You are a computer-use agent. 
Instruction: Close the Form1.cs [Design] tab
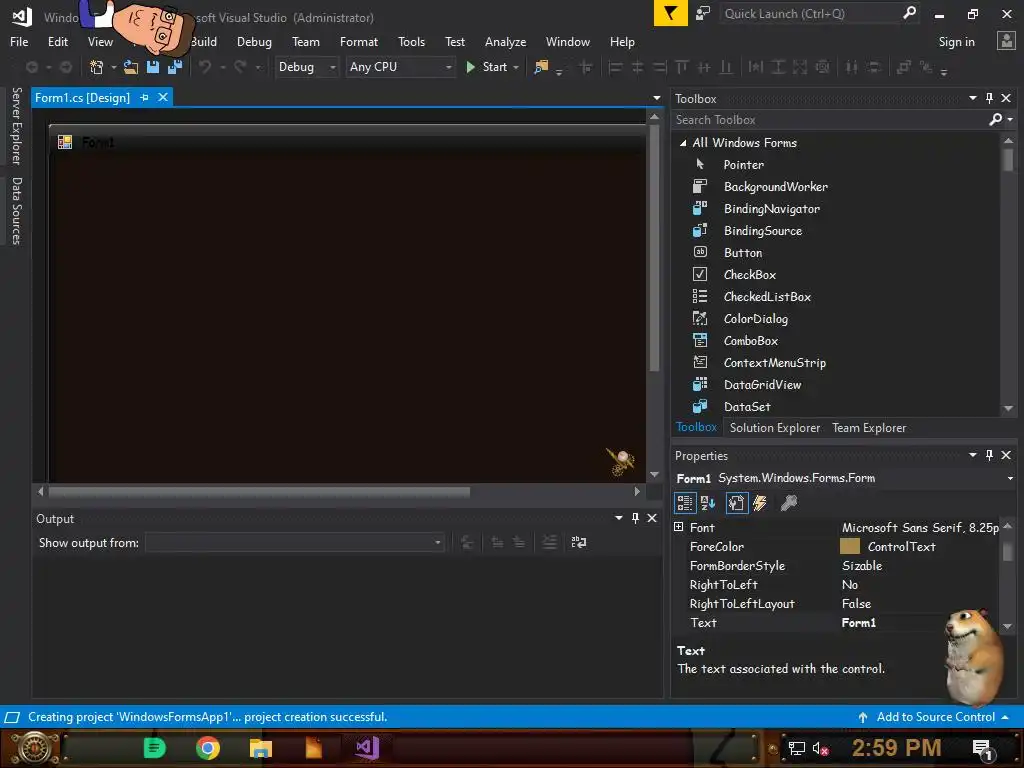[163, 97]
